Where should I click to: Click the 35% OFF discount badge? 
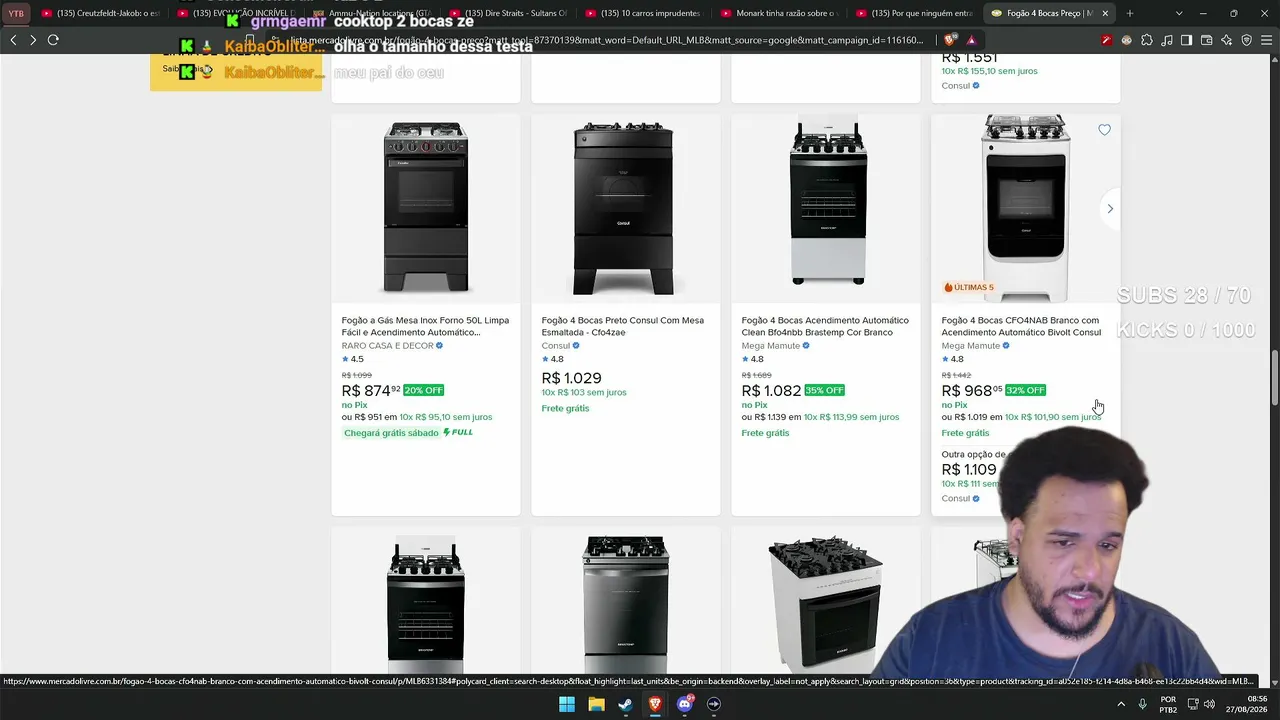824,390
